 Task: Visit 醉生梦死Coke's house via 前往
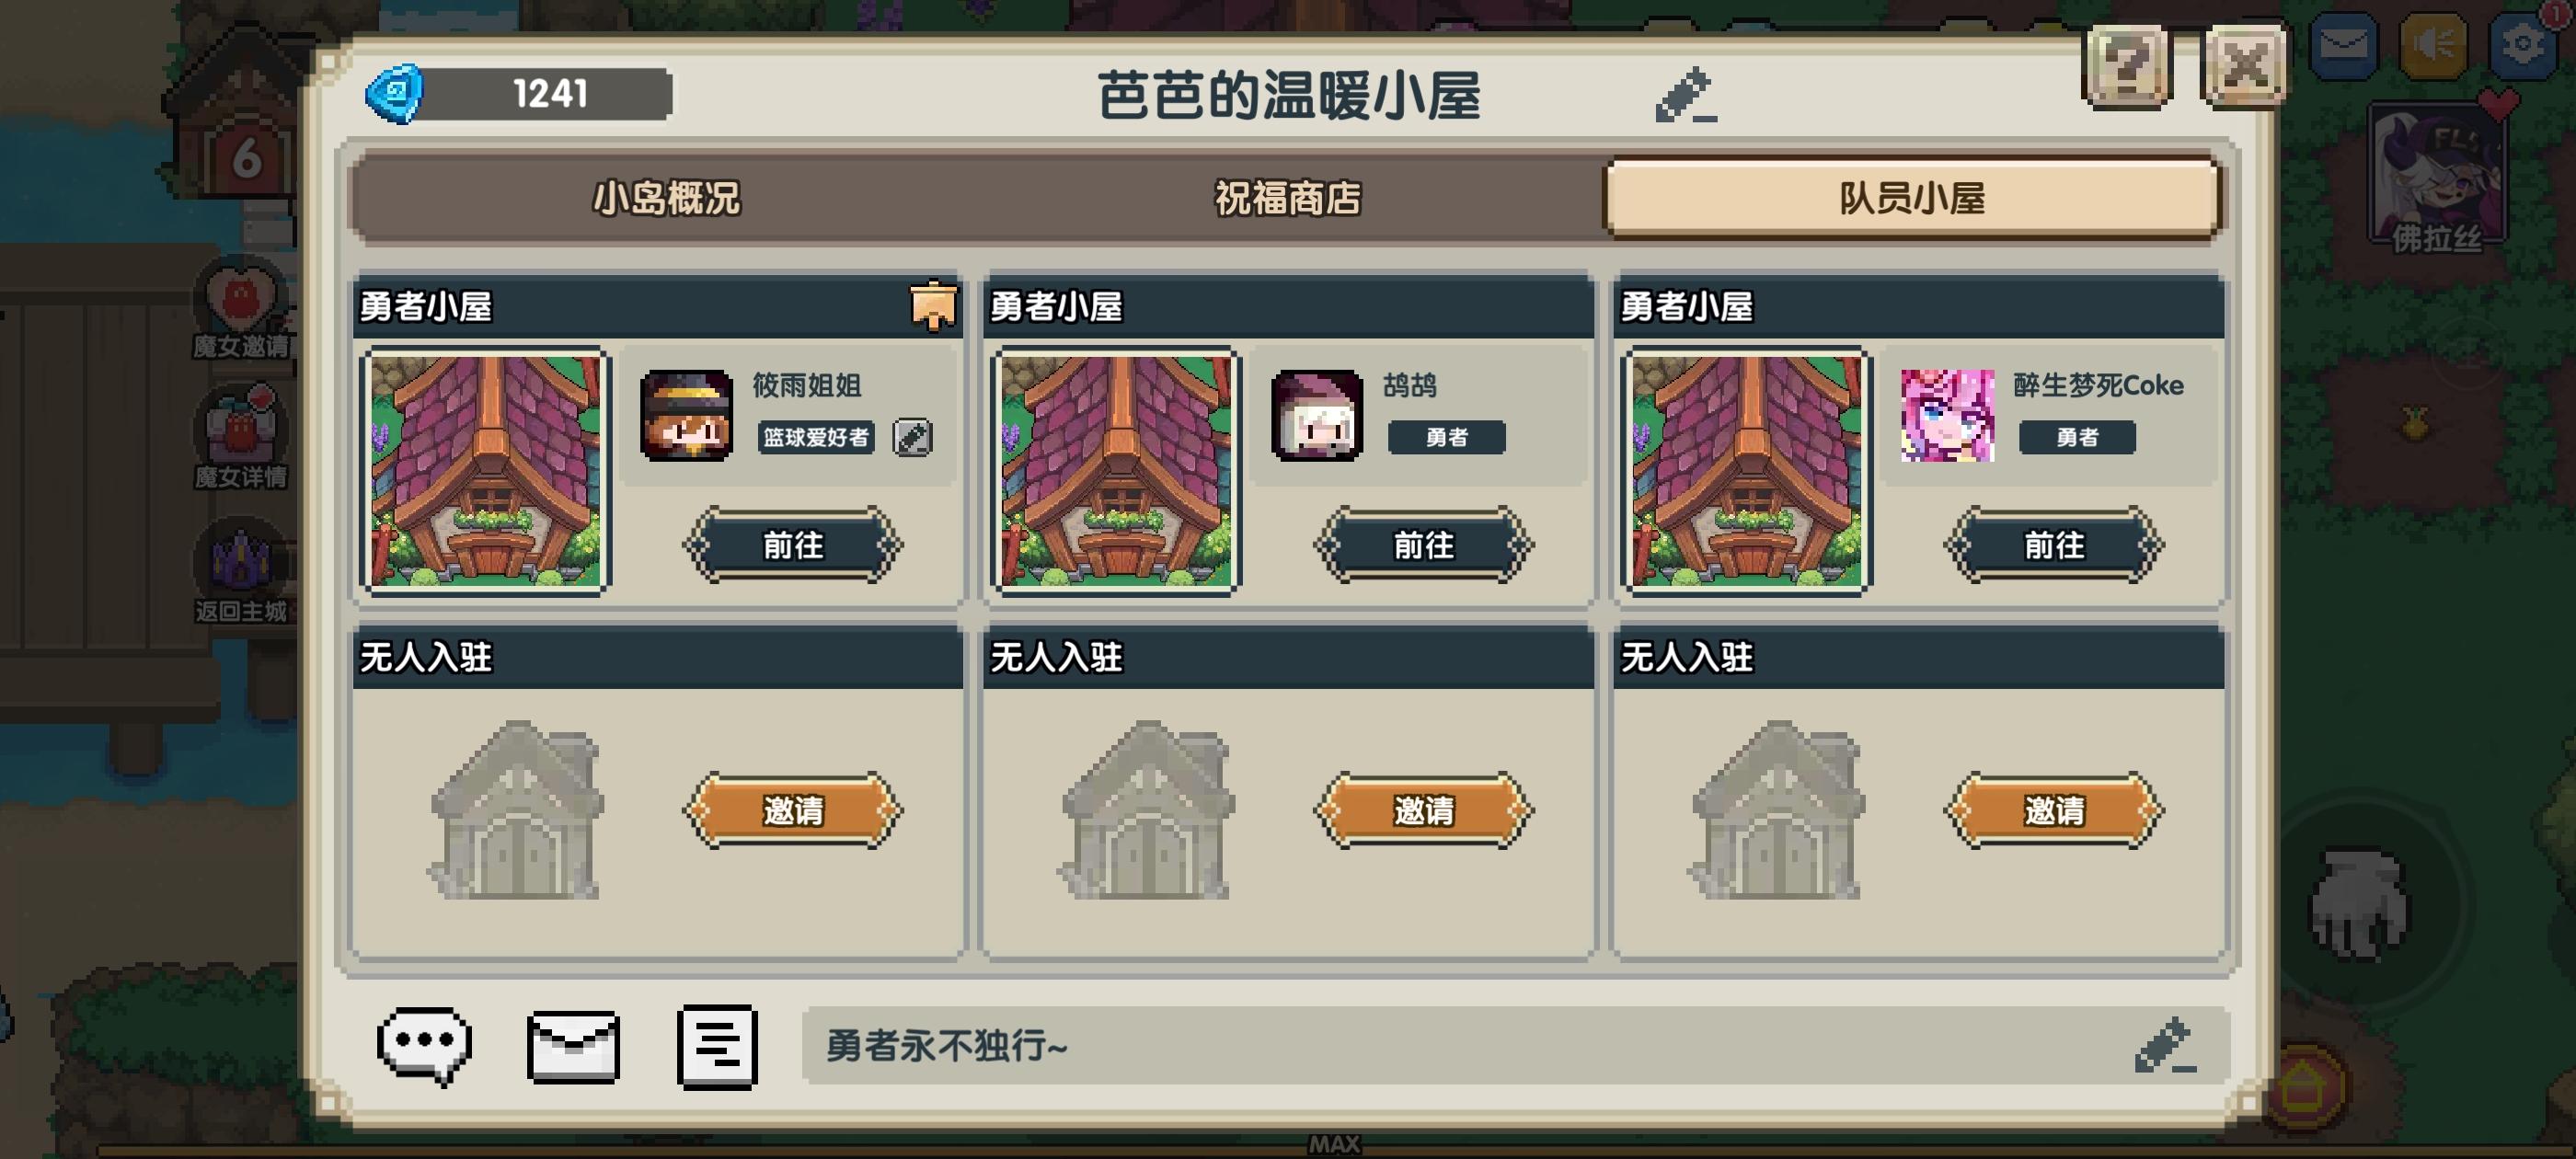coord(2054,545)
